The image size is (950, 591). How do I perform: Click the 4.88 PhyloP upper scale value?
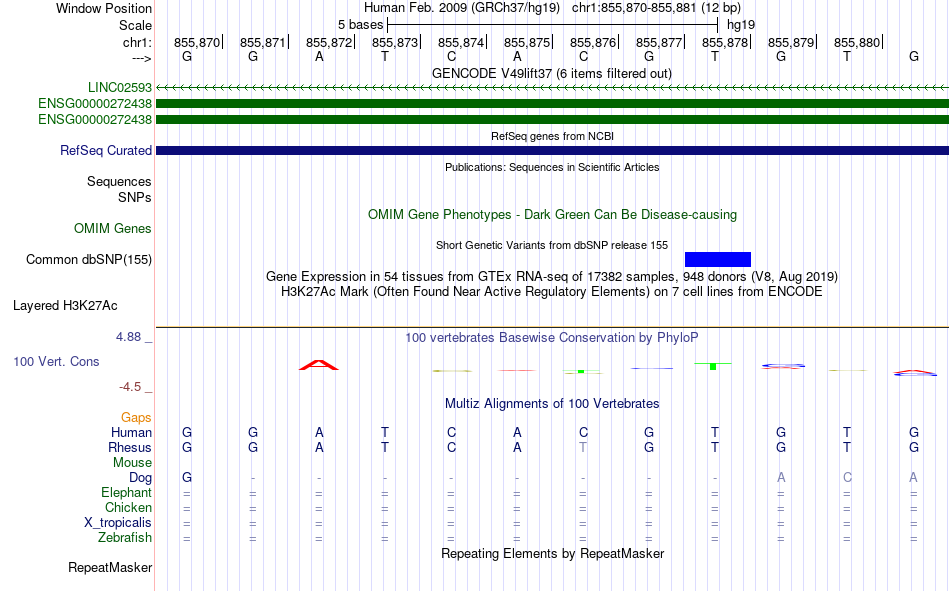(129, 337)
